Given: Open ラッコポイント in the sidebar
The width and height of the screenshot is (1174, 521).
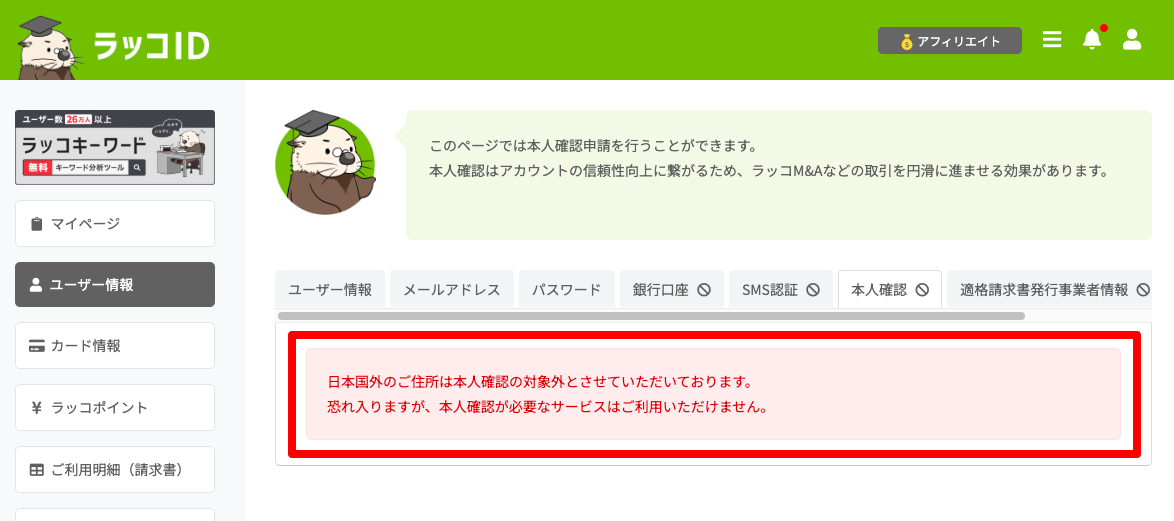Looking at the screenshot, I should 115,408.
